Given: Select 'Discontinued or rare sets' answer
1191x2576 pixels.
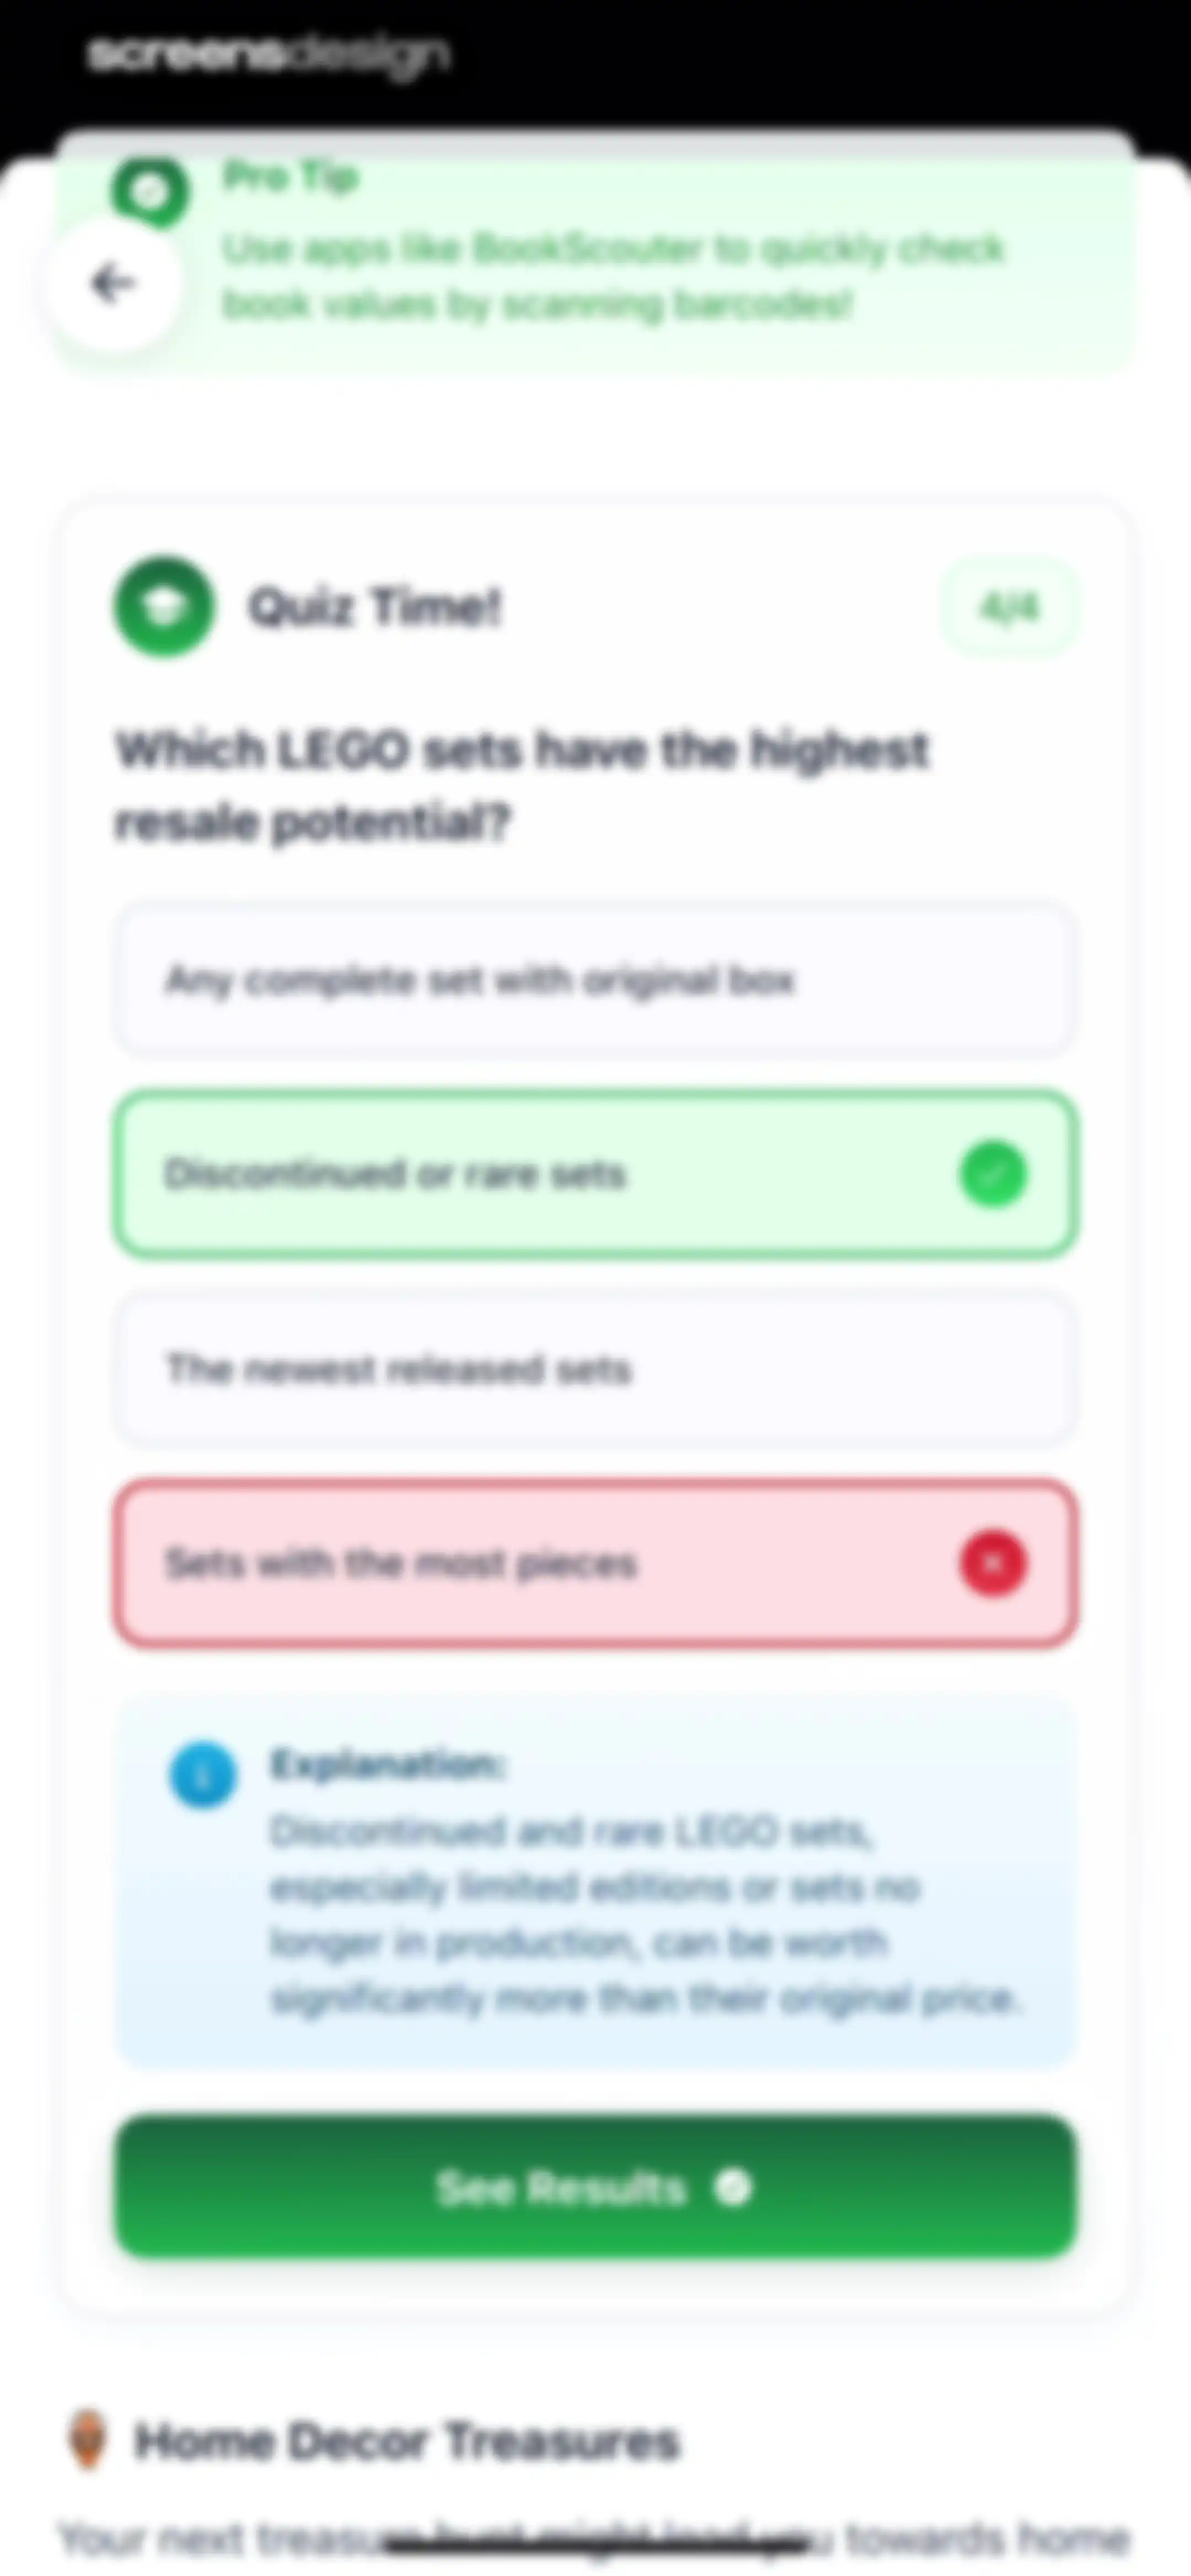Looking at the screenshot, I should (595, 1174).
